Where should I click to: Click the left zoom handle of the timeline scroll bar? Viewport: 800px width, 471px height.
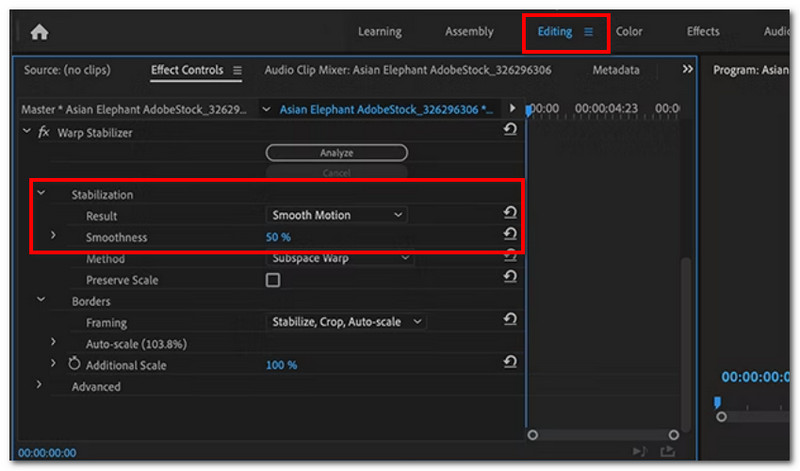click(x=533, y=435)
